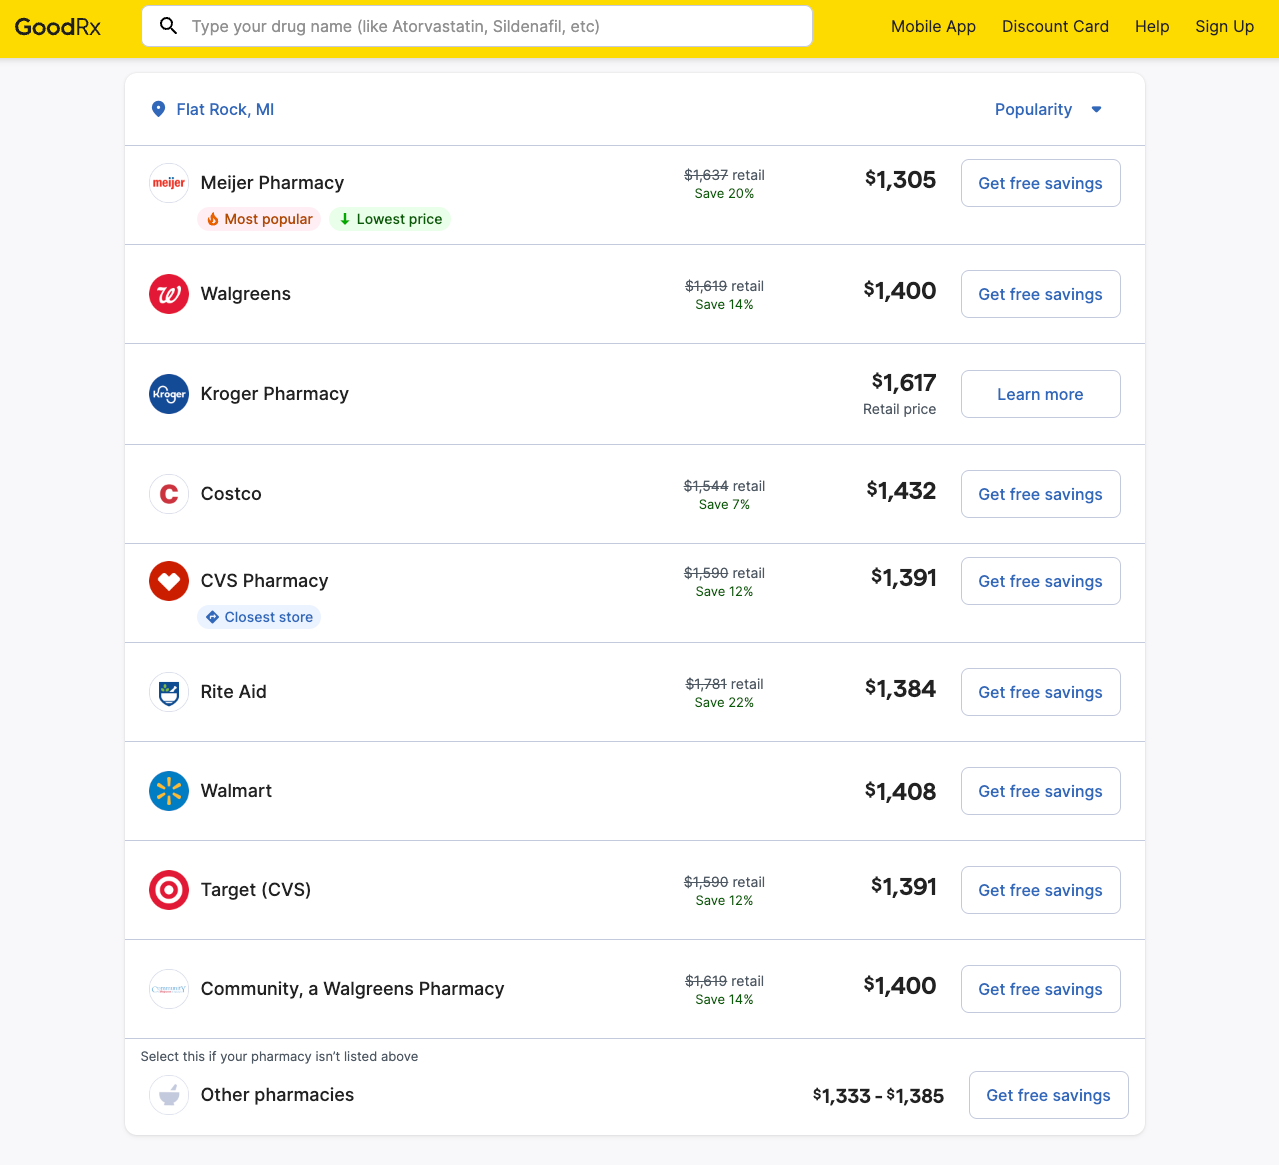Select the Other pharmacies label
Screen dimensions: 1279x1165
[x=277, y=1095]
